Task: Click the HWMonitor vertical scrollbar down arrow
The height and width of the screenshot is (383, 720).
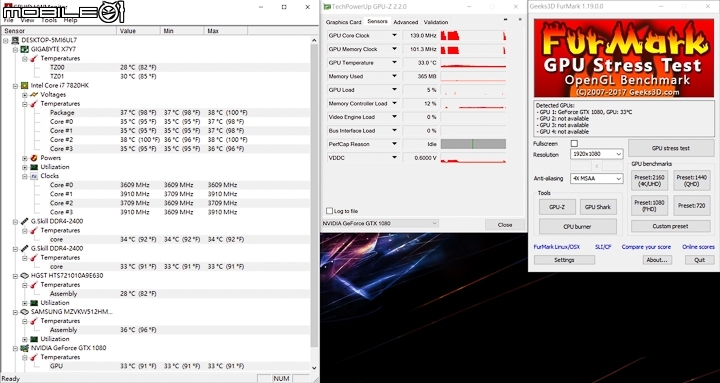Action: coord(314,368)
